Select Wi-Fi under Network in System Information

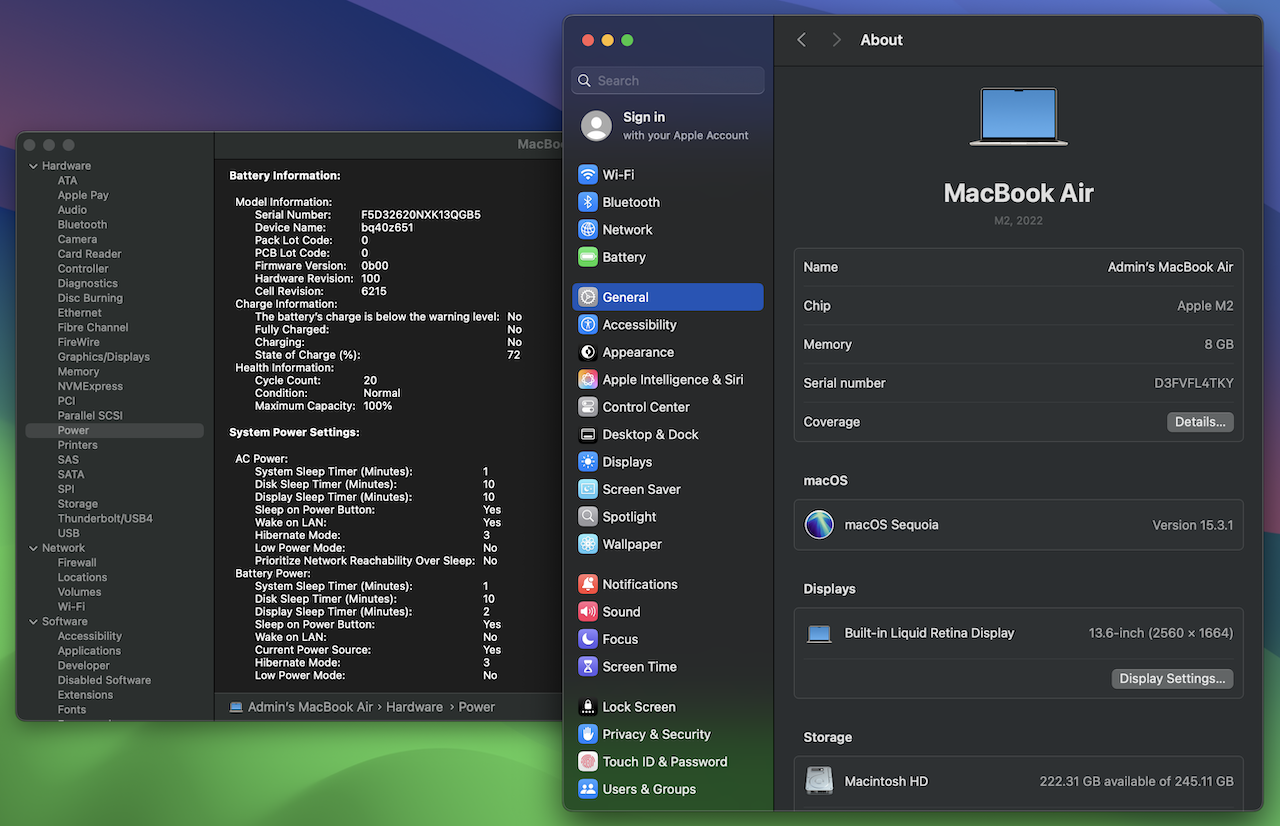71,606
